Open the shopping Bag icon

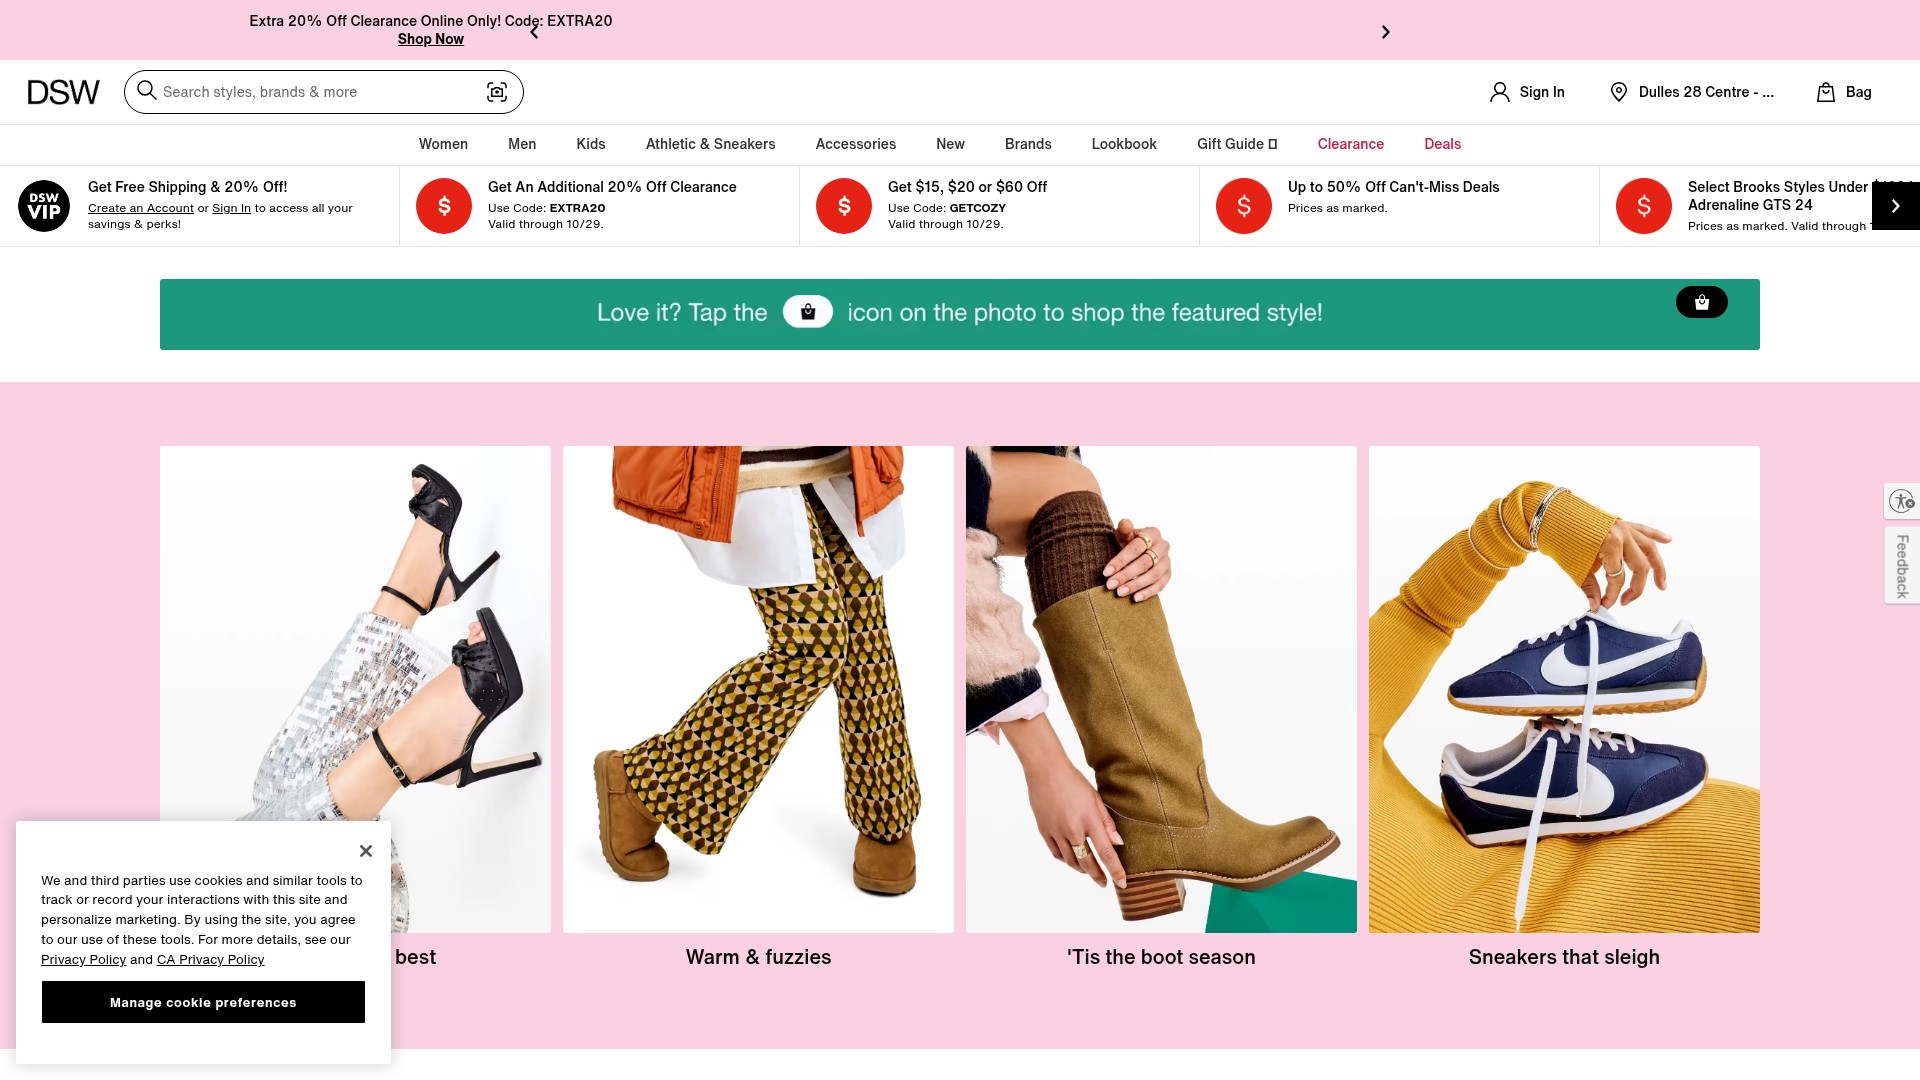[1825, 92]
